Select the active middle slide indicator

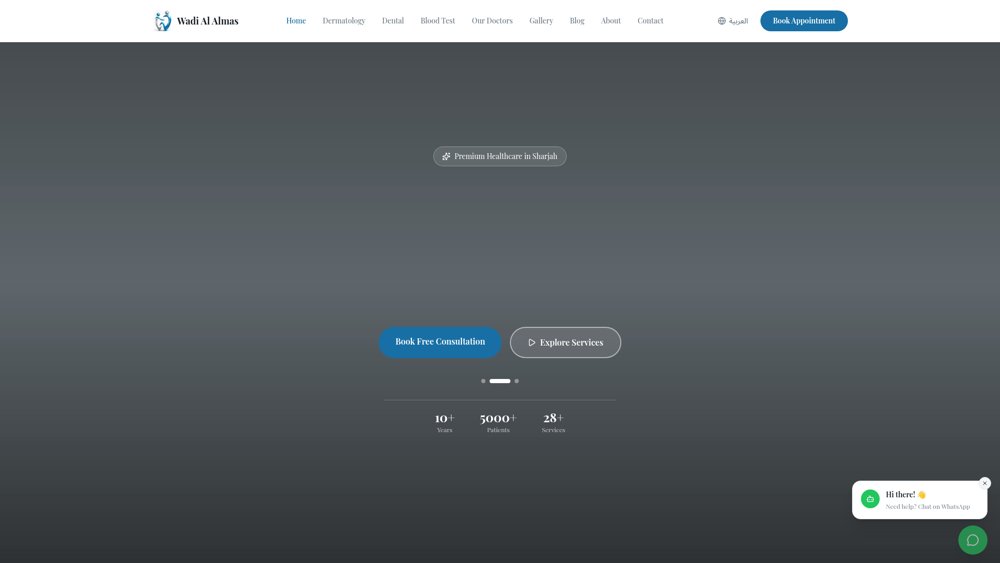[500, 381]
